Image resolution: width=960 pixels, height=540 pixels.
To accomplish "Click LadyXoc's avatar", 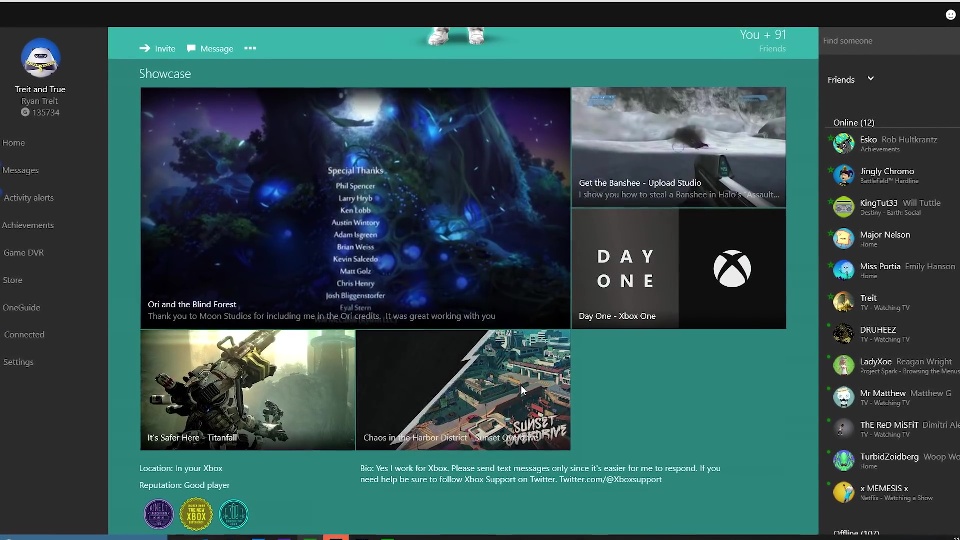I will click(843, 366).
